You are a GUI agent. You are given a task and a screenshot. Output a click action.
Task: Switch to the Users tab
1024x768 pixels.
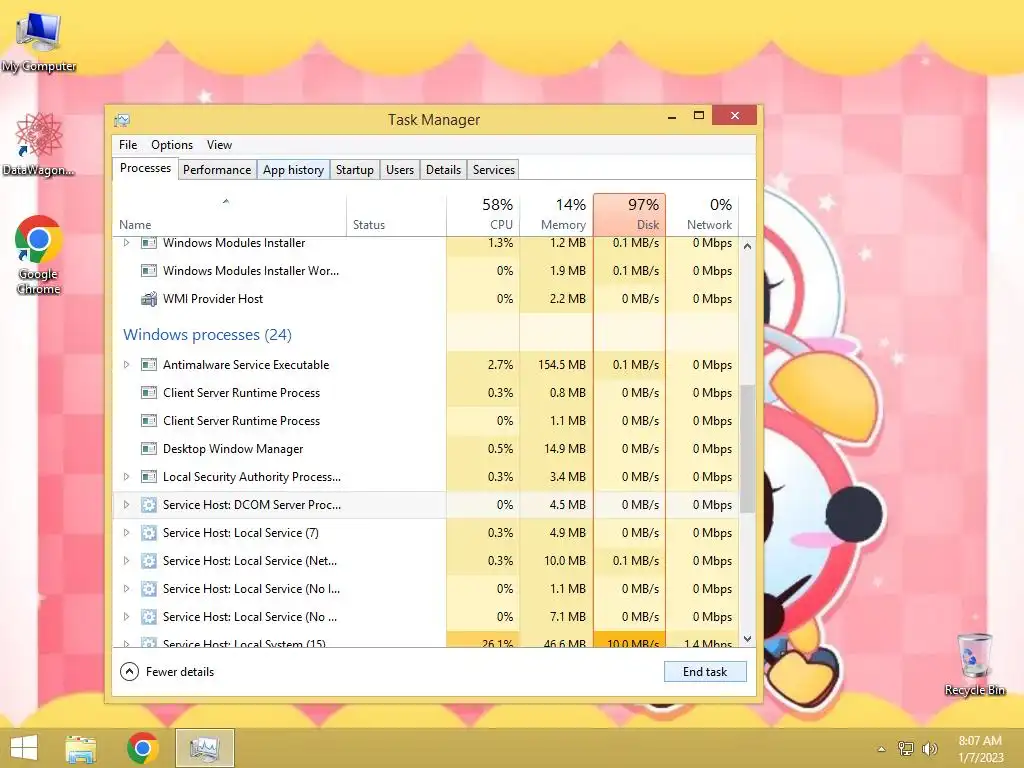(400, 170)
